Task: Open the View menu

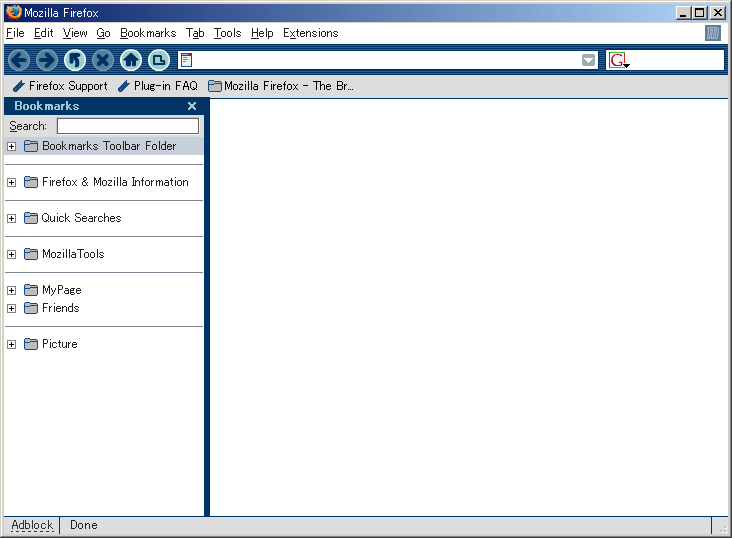Action: click(75, 33)
